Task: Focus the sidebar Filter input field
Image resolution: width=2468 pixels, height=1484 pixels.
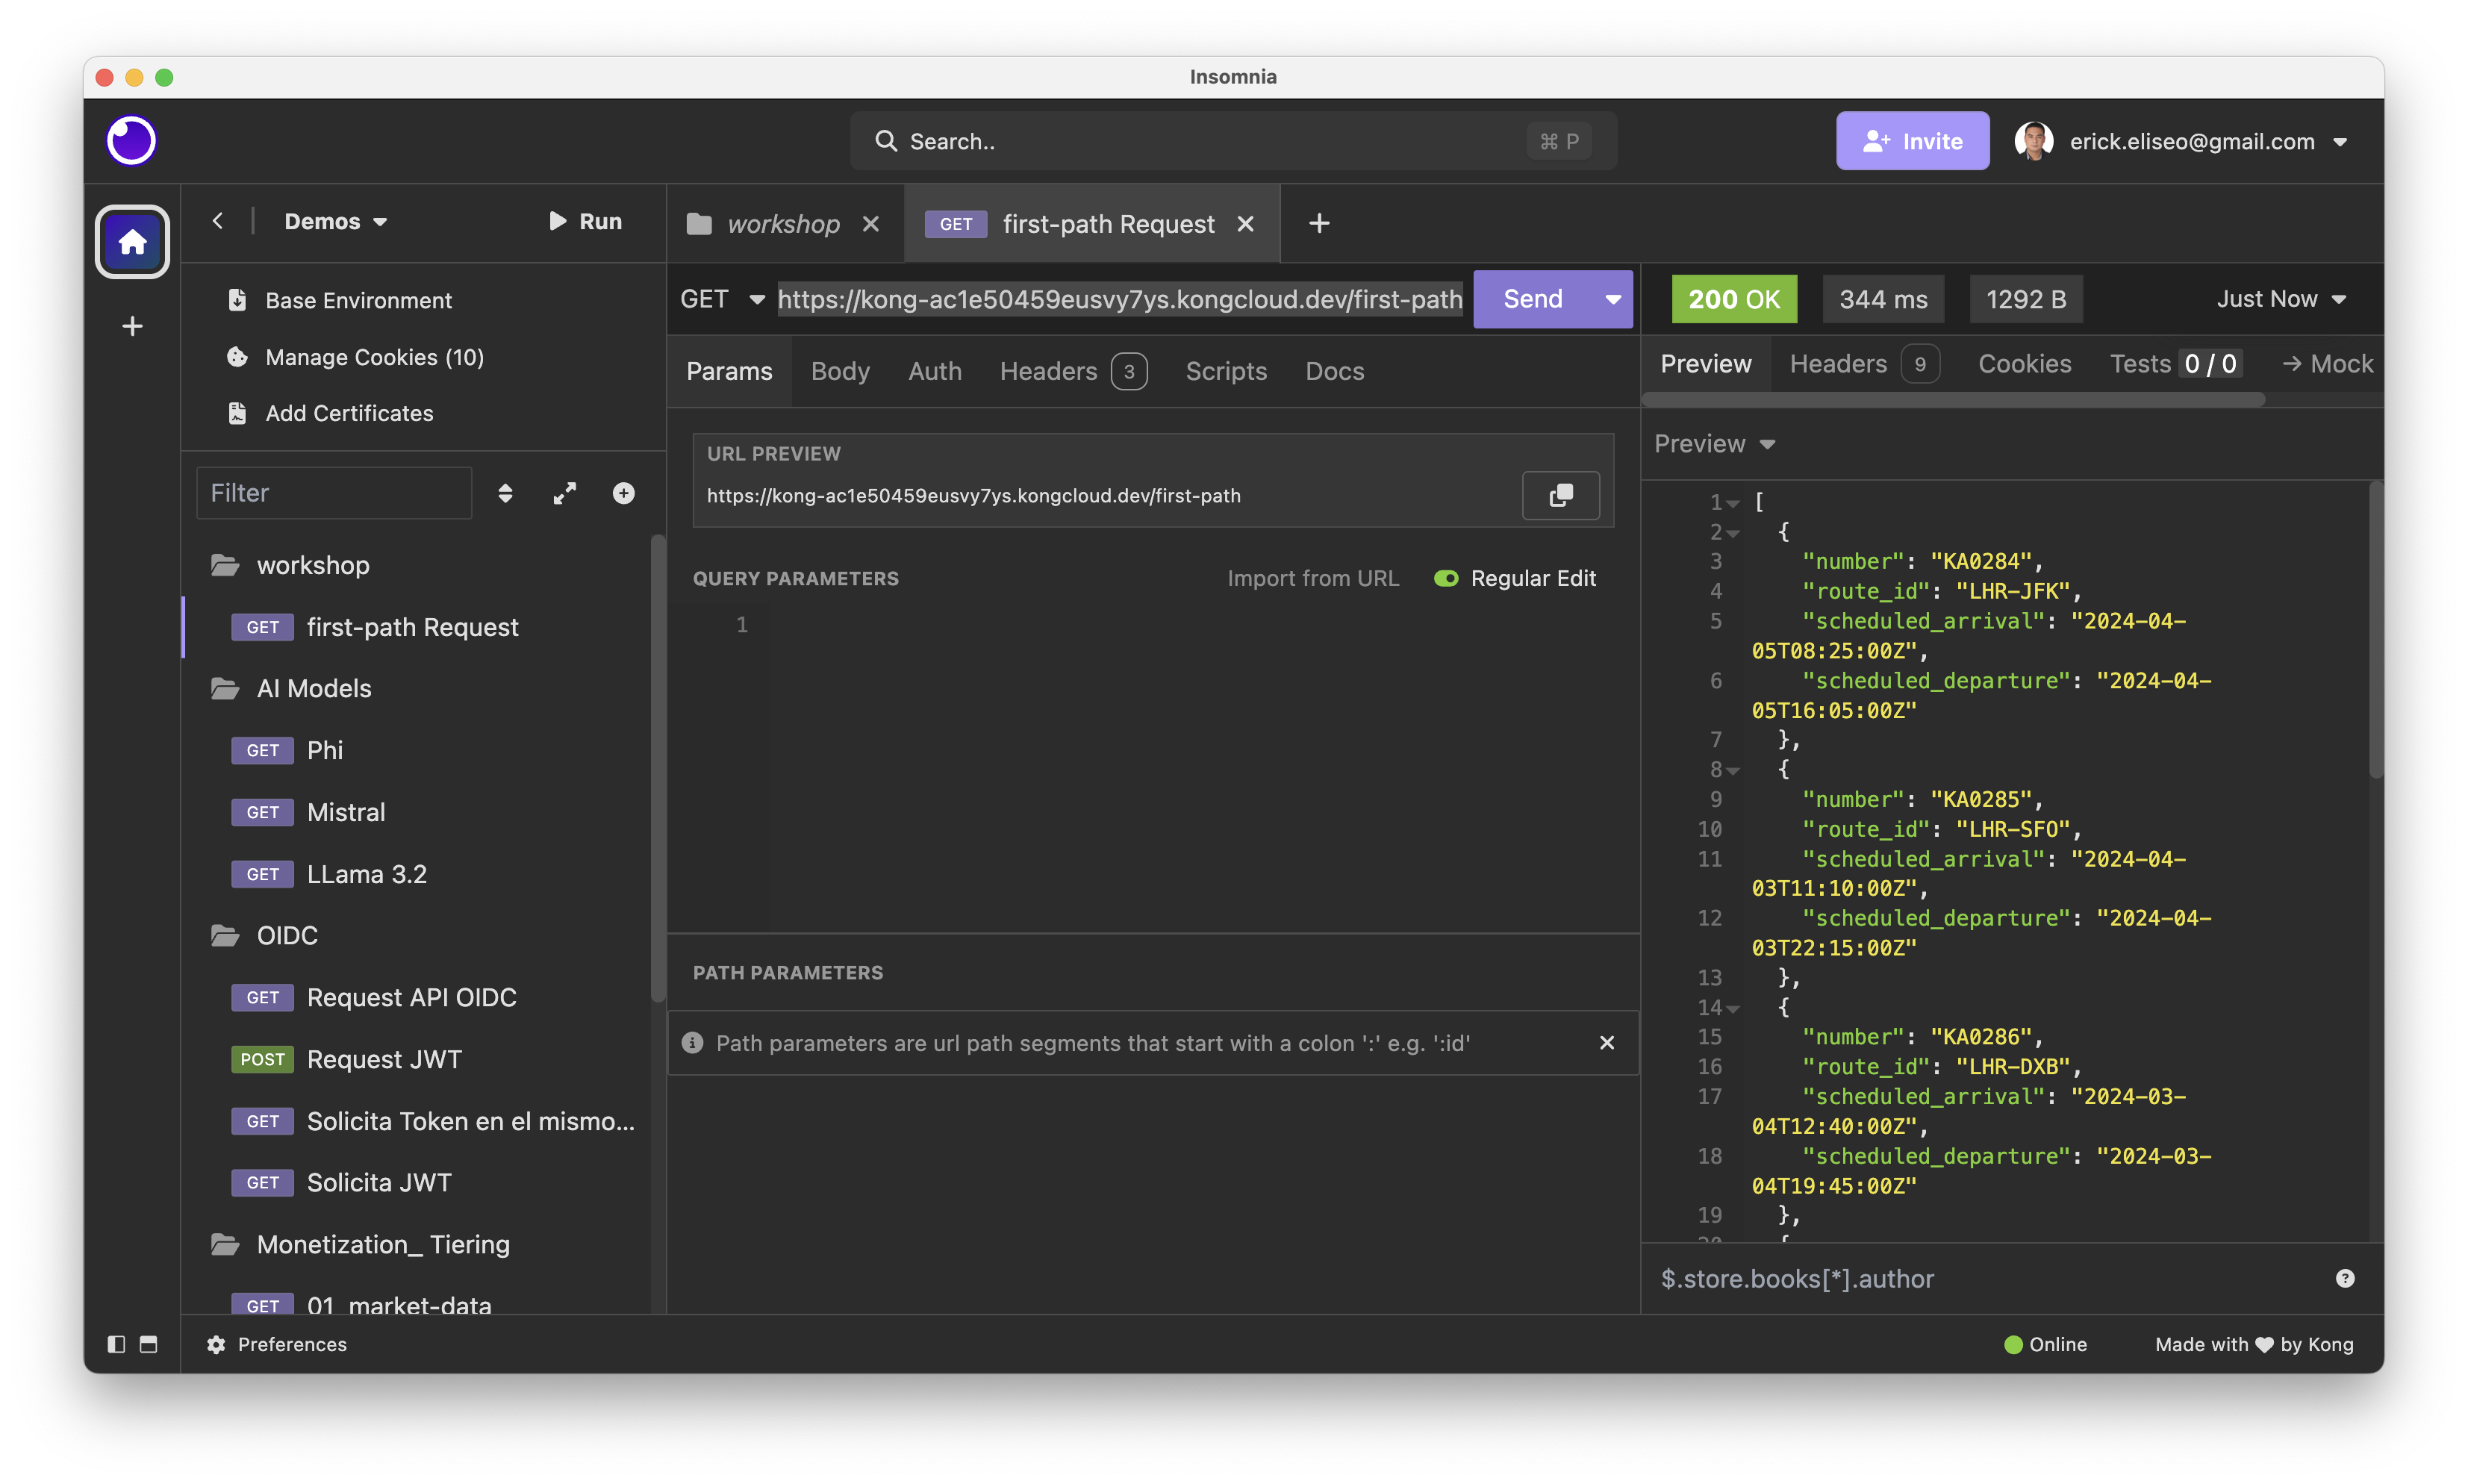Action: tap(334, 493)
